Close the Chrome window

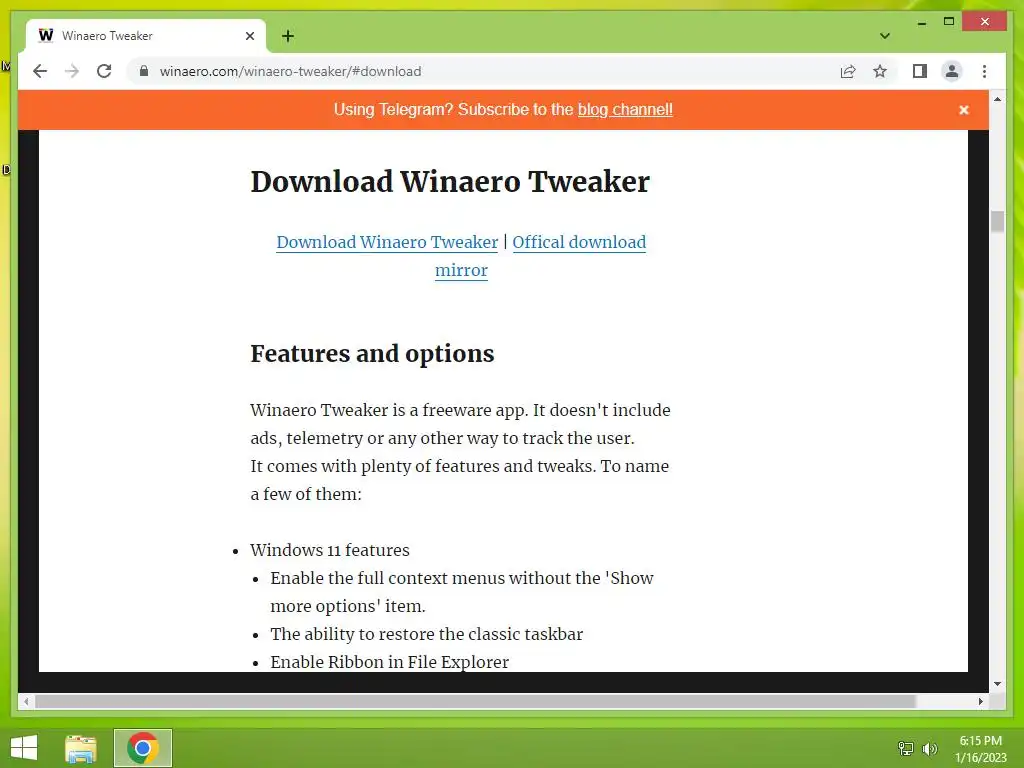tap(985, 22)
